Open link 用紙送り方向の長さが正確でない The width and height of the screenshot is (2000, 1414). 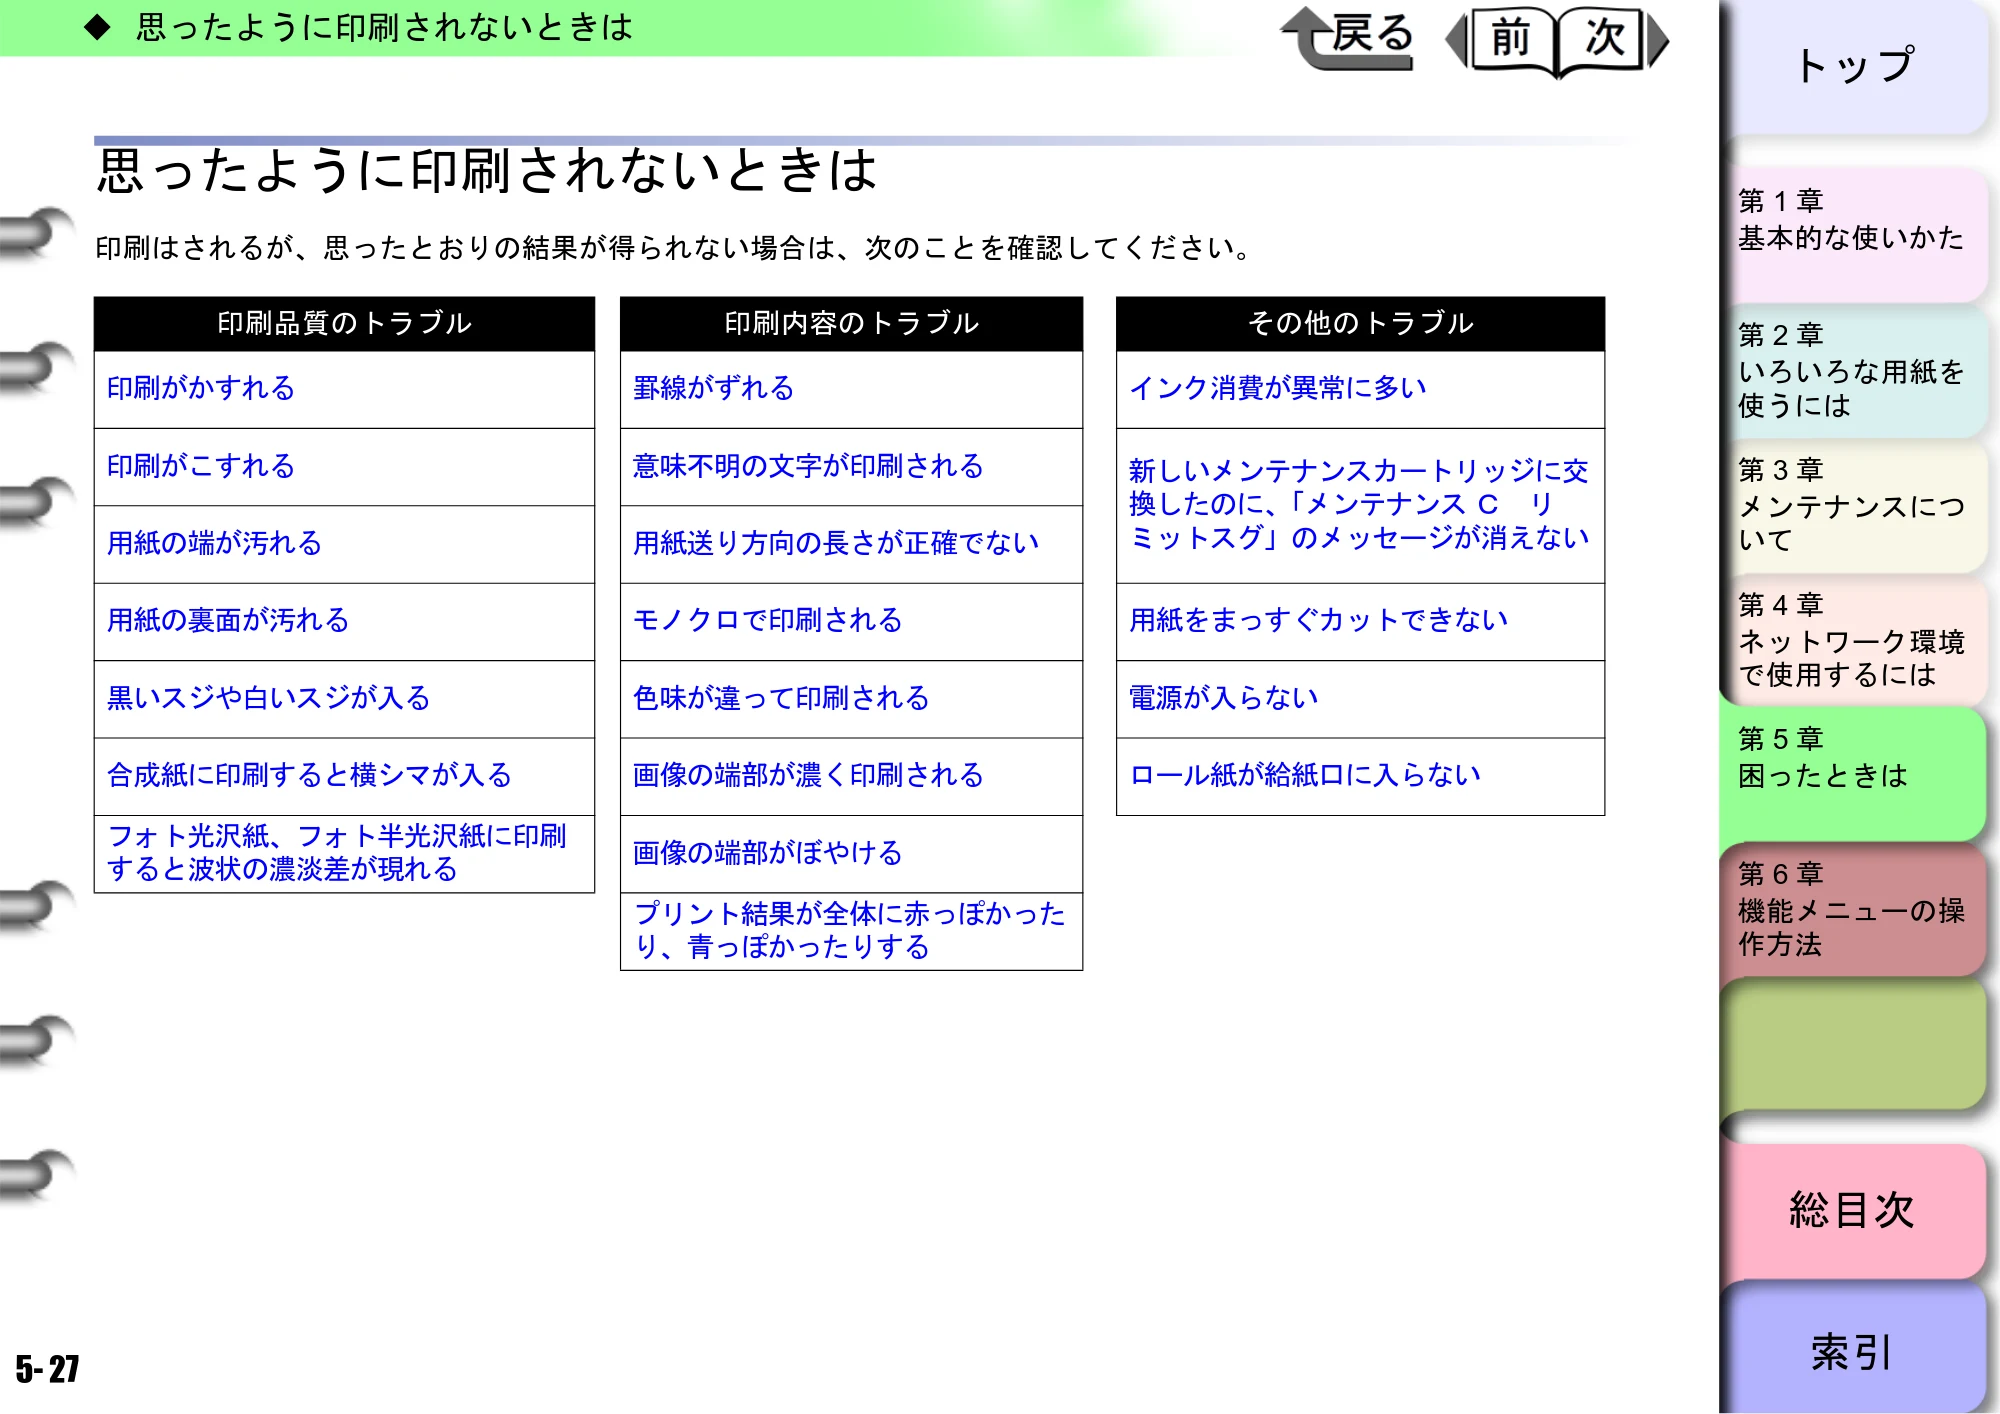click(x=836, y=543)
